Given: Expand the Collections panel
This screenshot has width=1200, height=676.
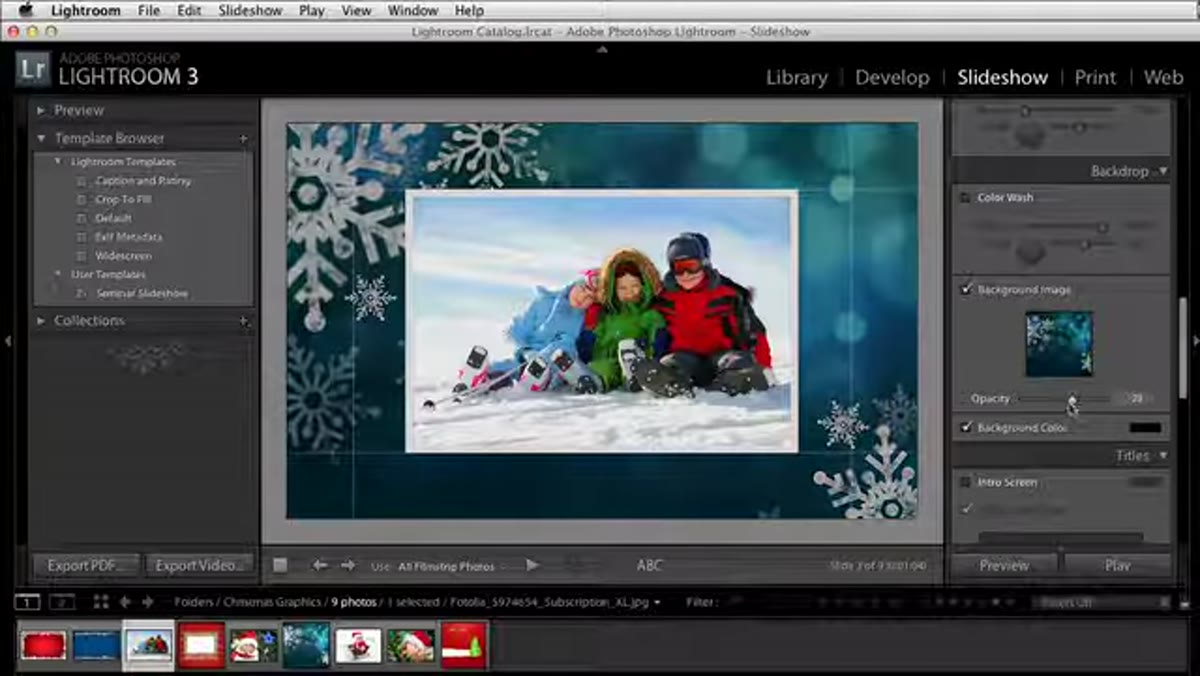Looking at the screenshot, I should 41,321.
